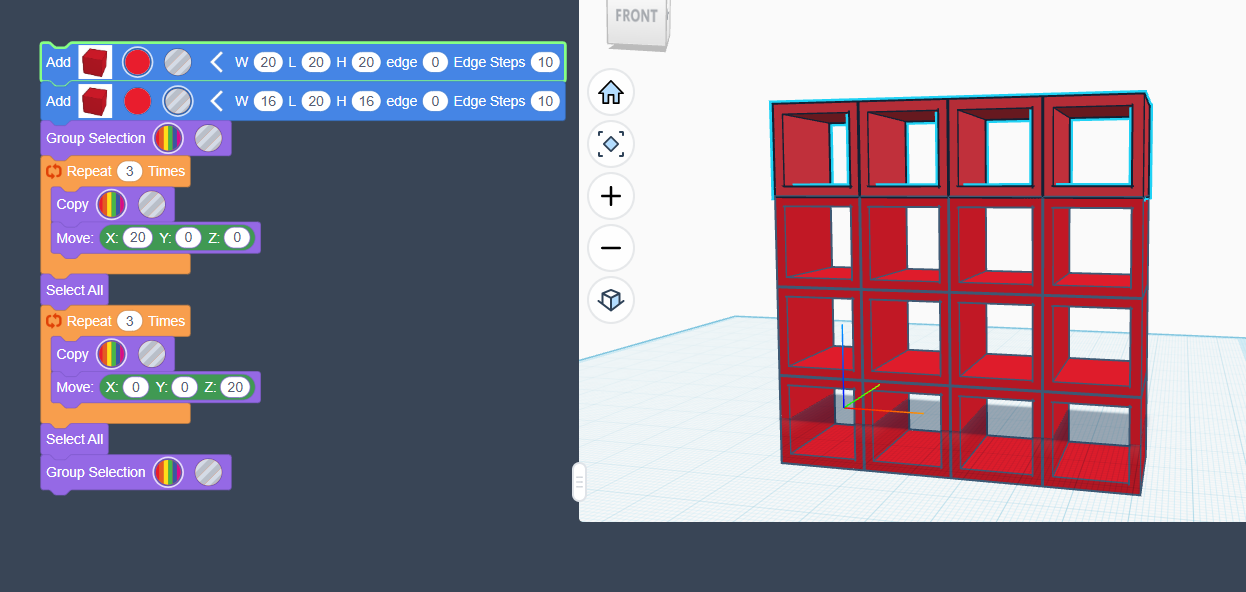Toggle the hole option on the first Group Selection block

coord(208,138)
